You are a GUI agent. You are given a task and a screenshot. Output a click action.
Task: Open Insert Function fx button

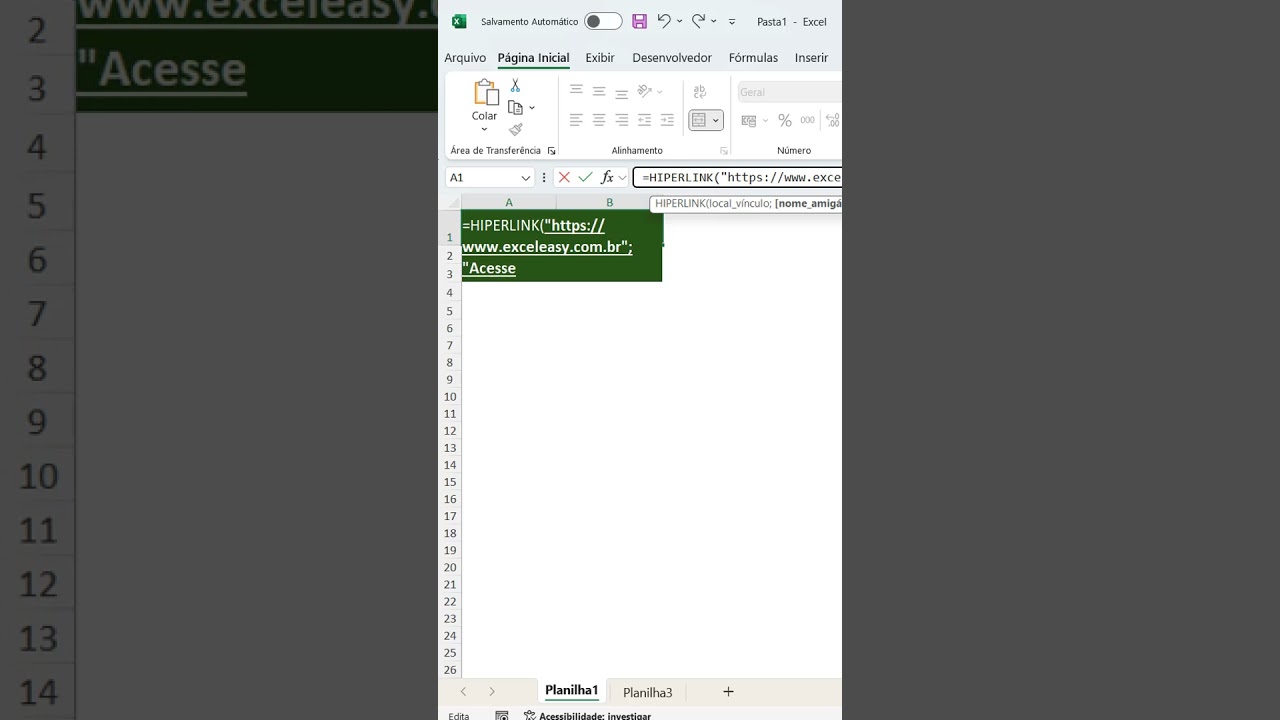click(x=607, y=177)
